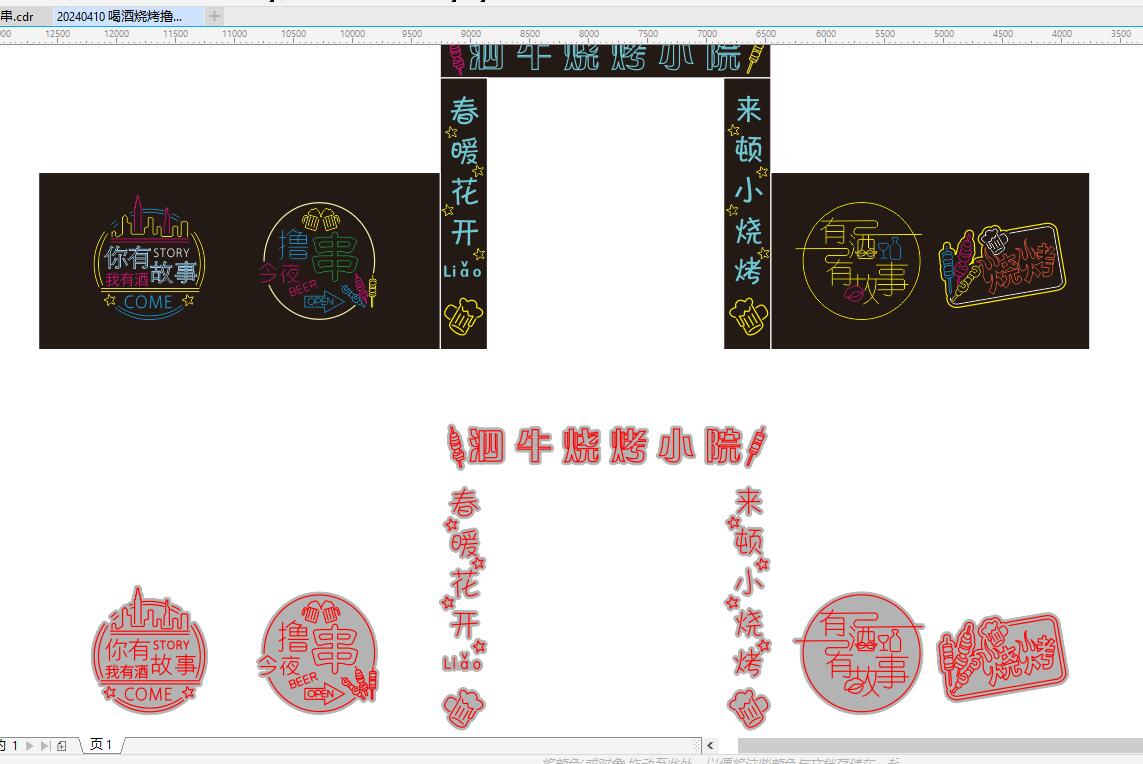Select the cyan 酒牛烧烤小院 neon header text
This screenshot has height=764, width=1143.
(605, 58)
